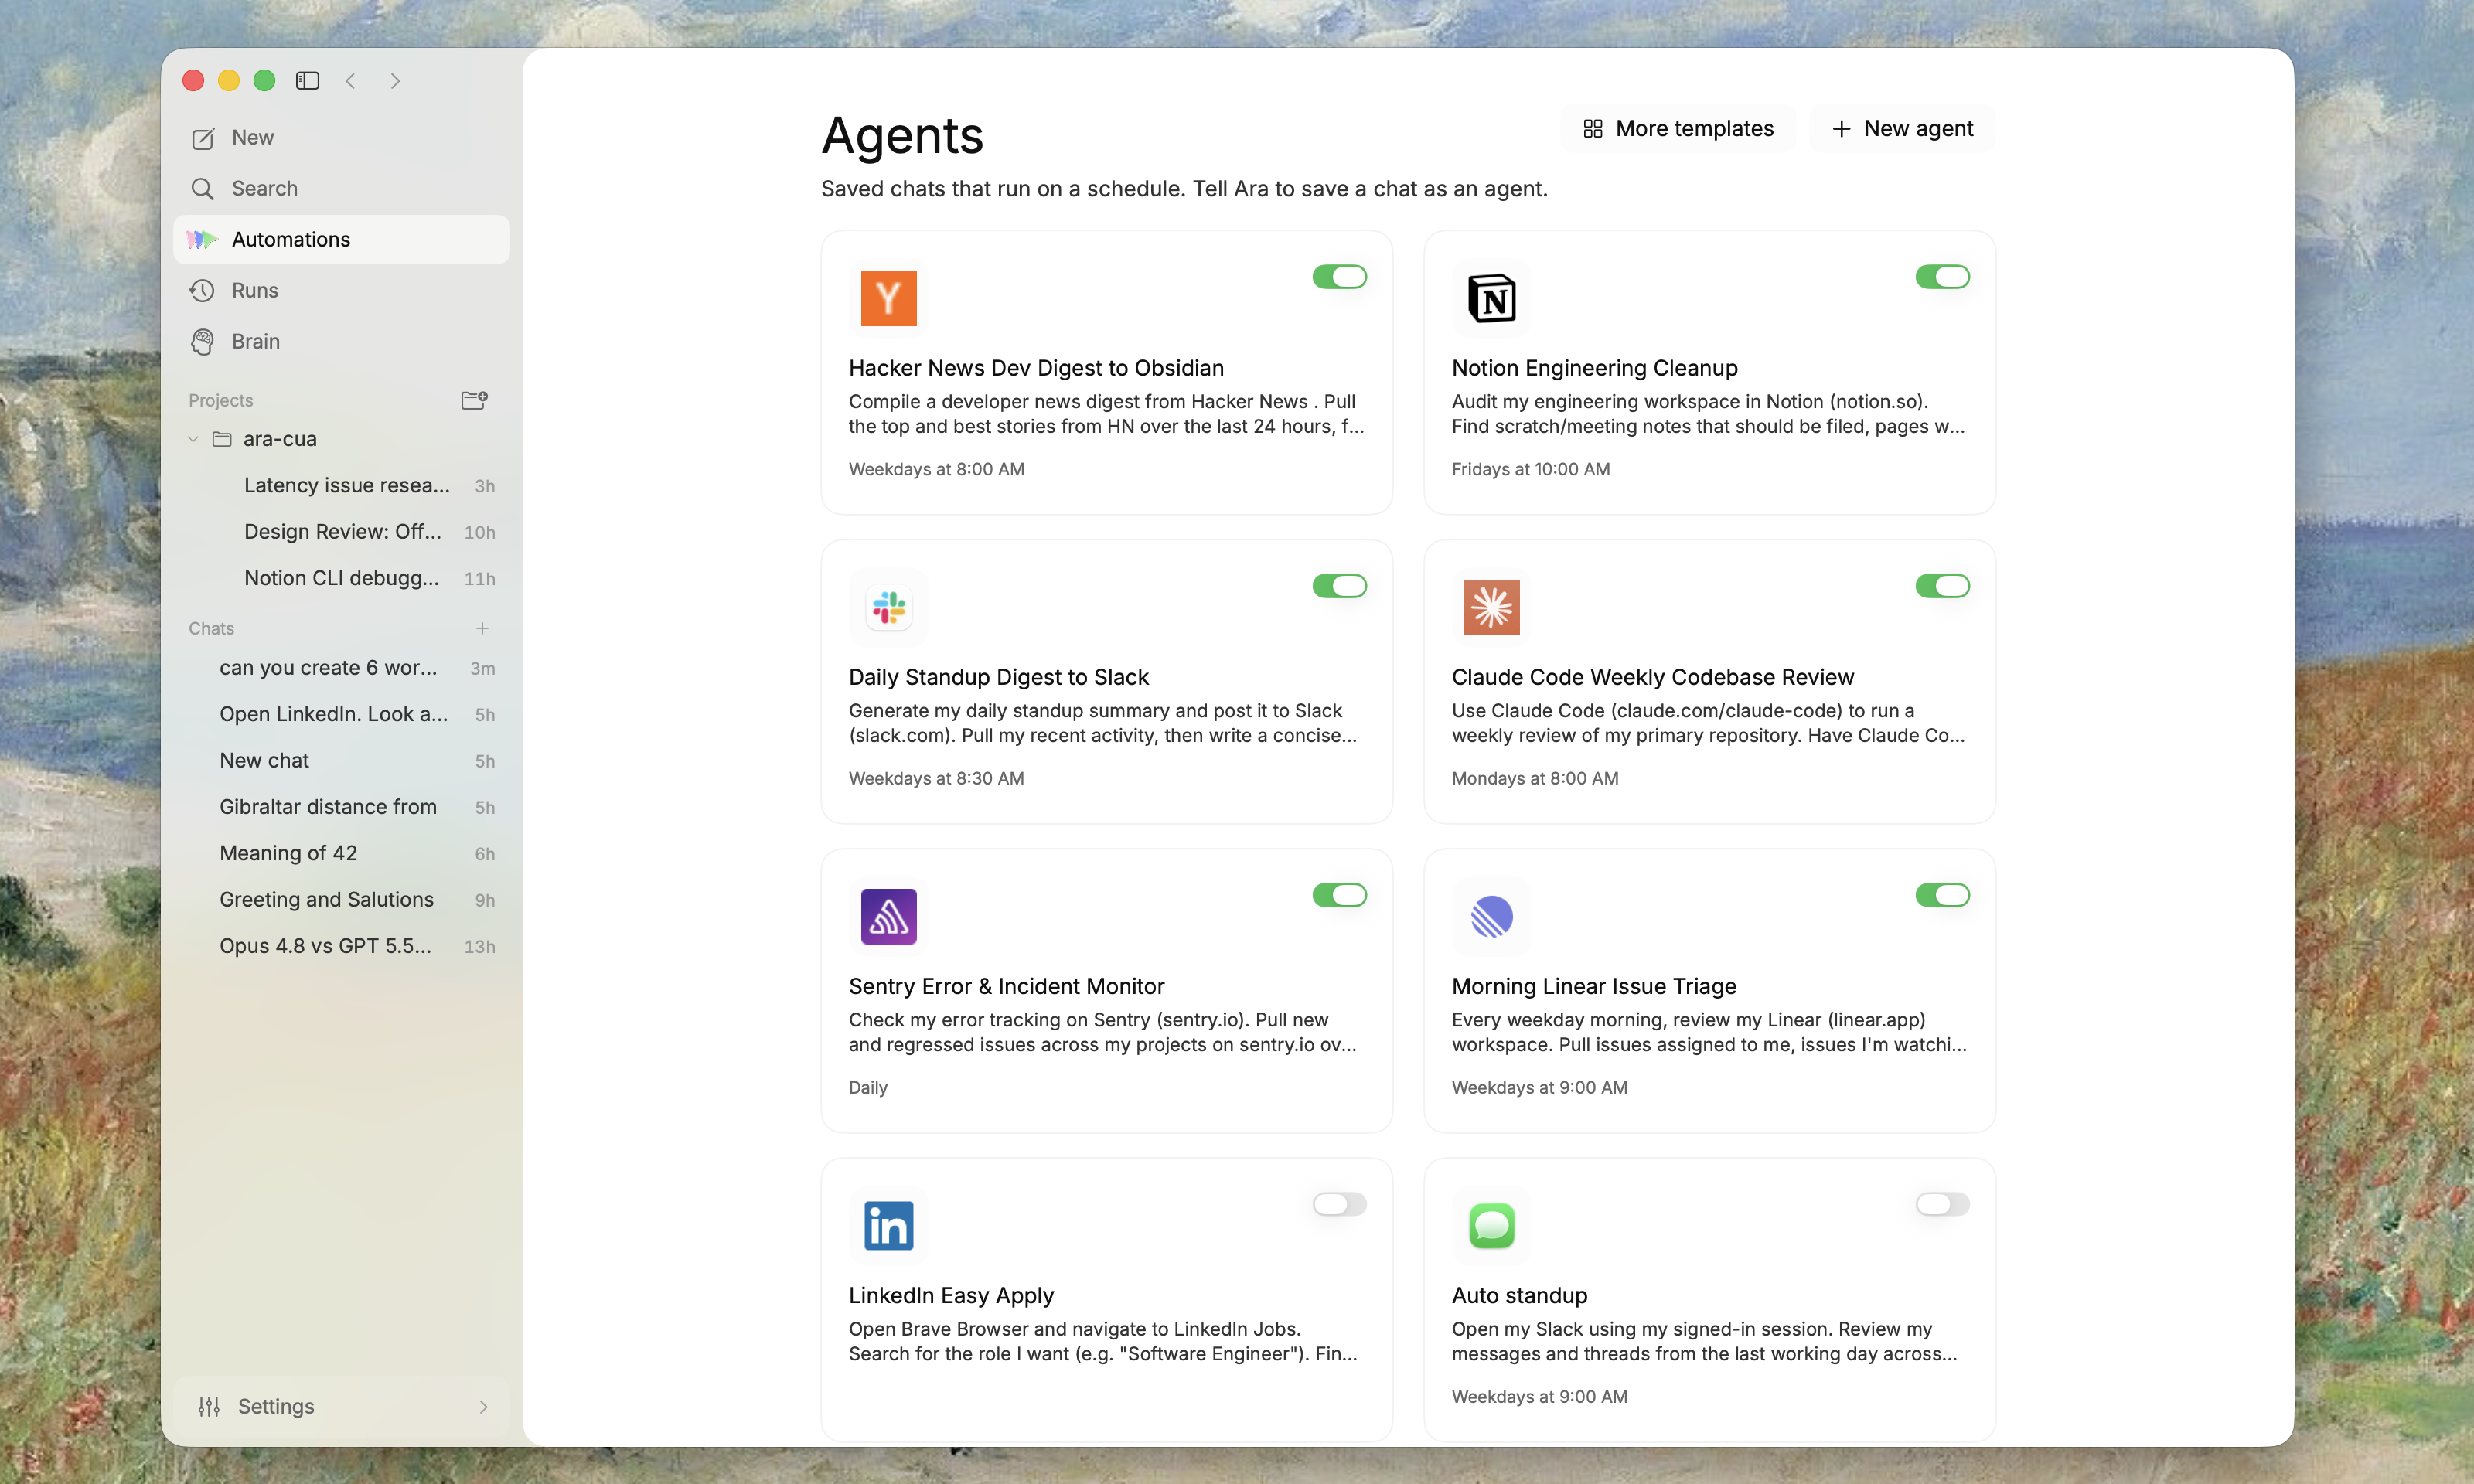This screenshot has width=2474, height=1484.
Task: Turn off Claude Code Weekly Codebase Review
Action: point(1942,586)
